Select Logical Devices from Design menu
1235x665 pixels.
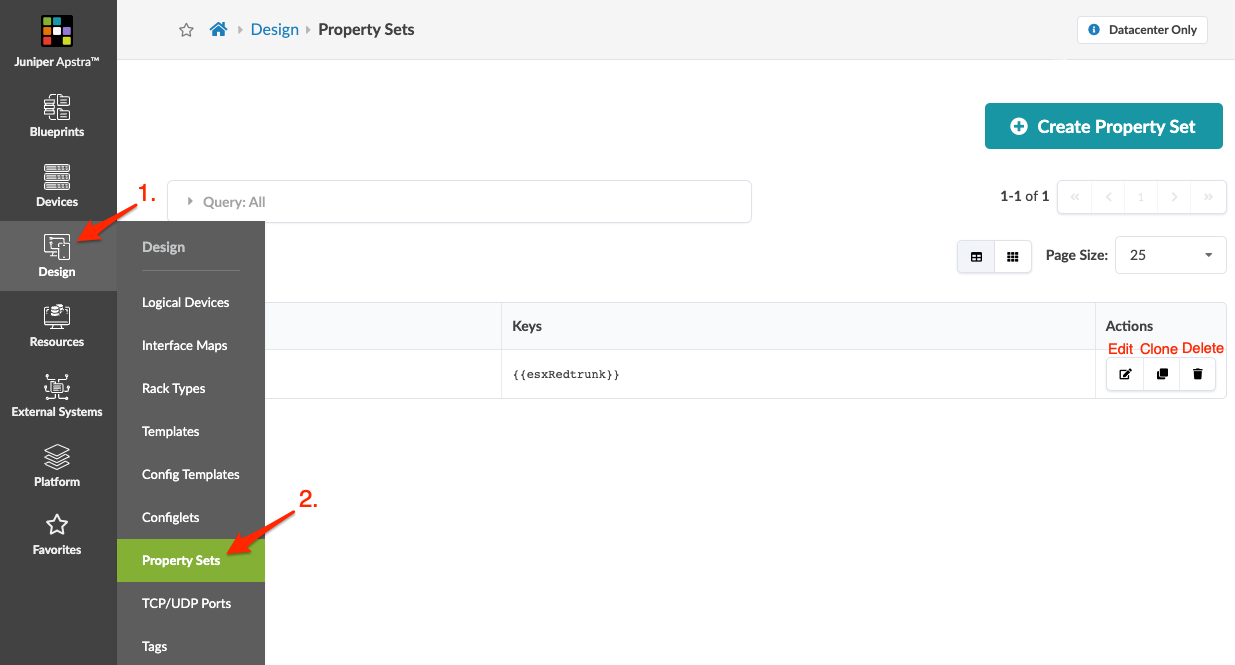[186, 302]
